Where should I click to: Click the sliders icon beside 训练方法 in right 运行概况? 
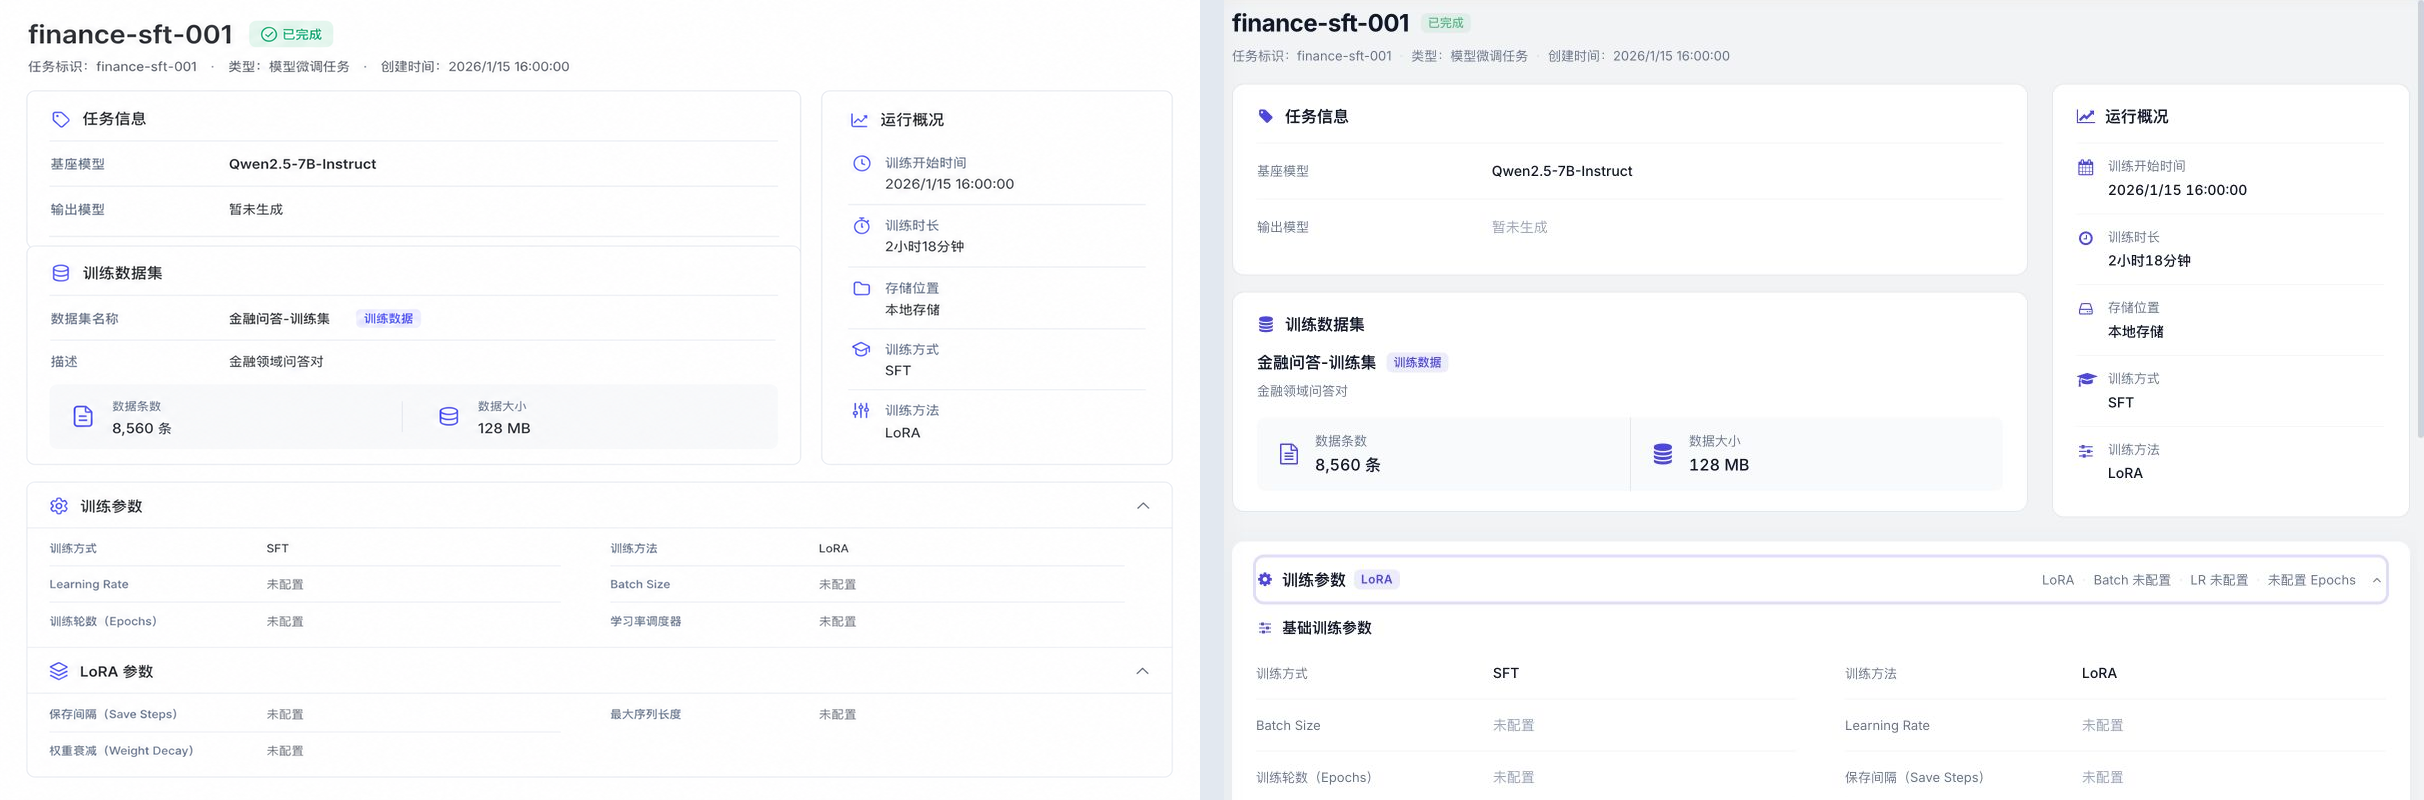coord(2085,451)
